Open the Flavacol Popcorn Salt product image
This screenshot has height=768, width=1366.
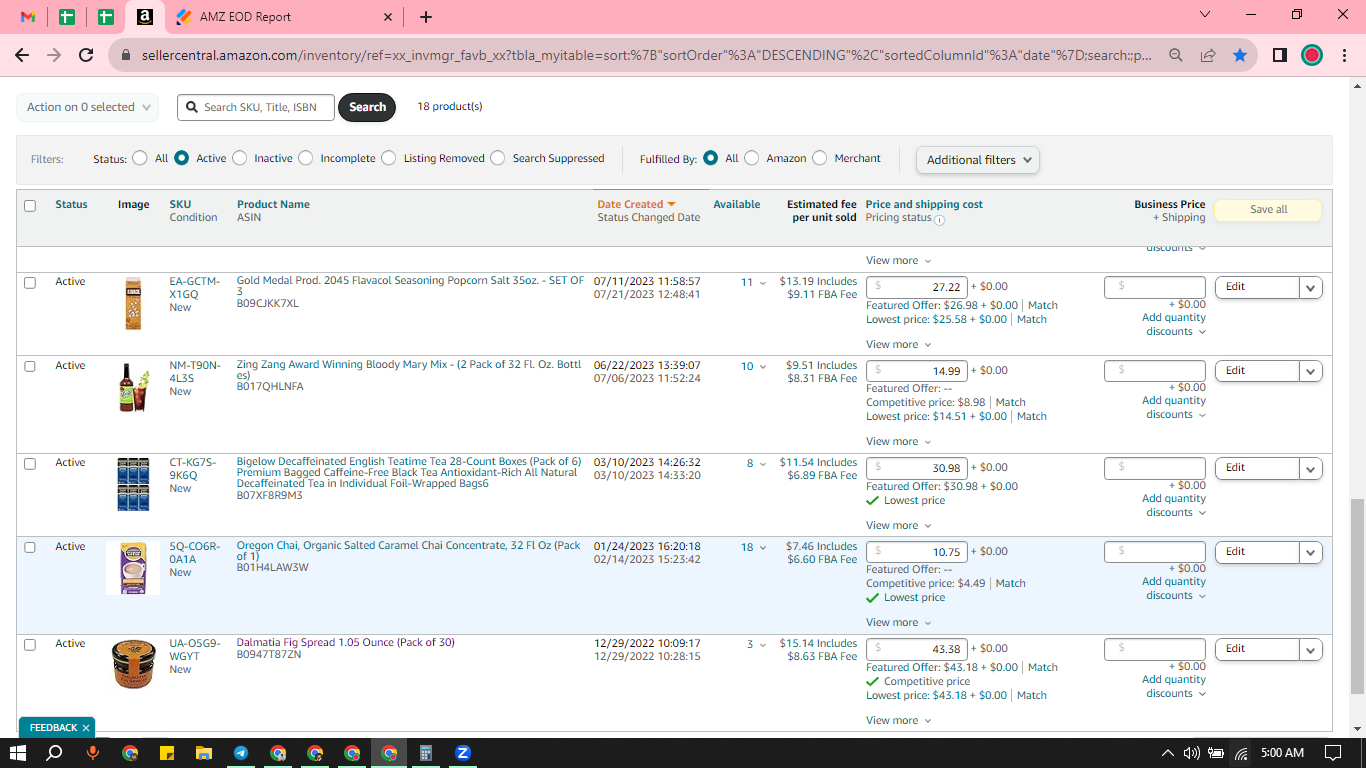pyautogui.click(x=133, y=304)
